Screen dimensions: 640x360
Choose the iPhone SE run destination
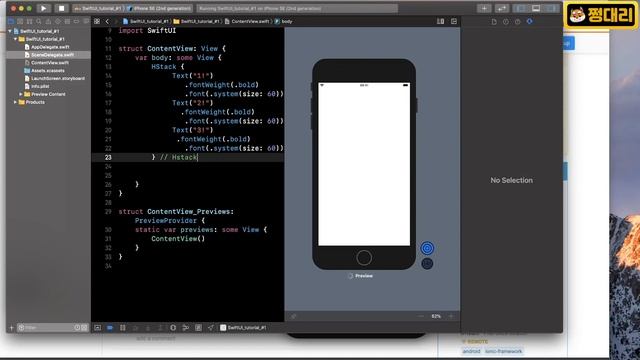160,8
